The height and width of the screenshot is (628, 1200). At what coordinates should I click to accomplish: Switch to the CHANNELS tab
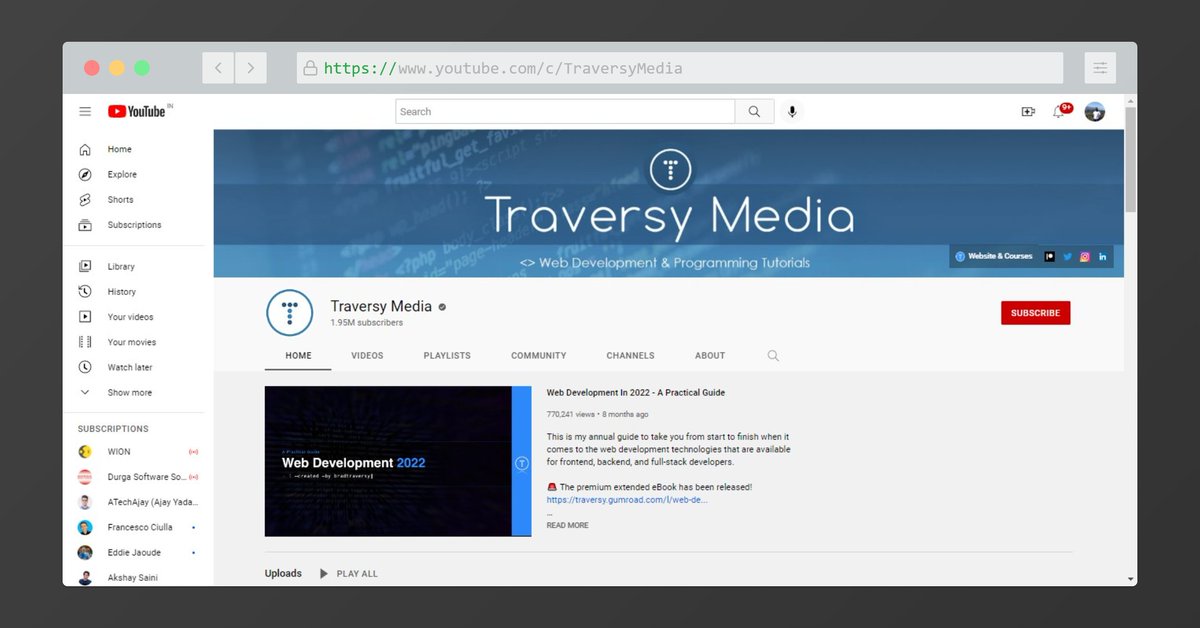630,356
